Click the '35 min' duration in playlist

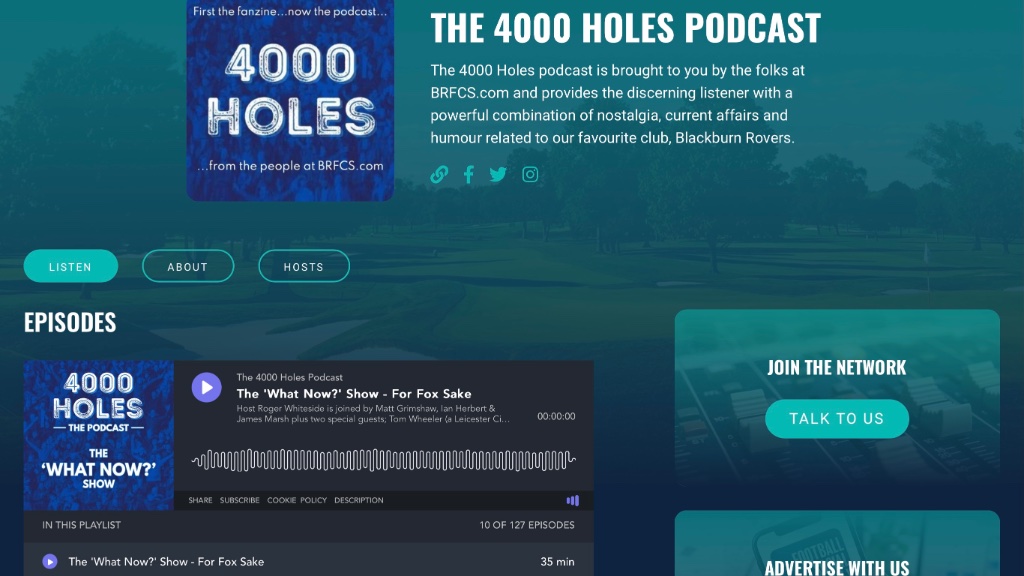(x=557, y=562)
